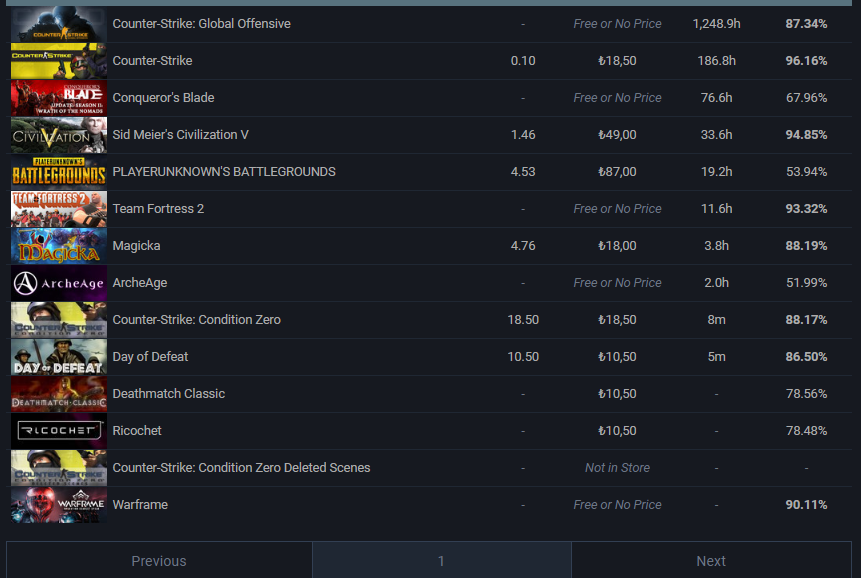Viewport: 861px width, 578px height.
Task: Click the 96.16% rating value
Action: tap(806, 60)
